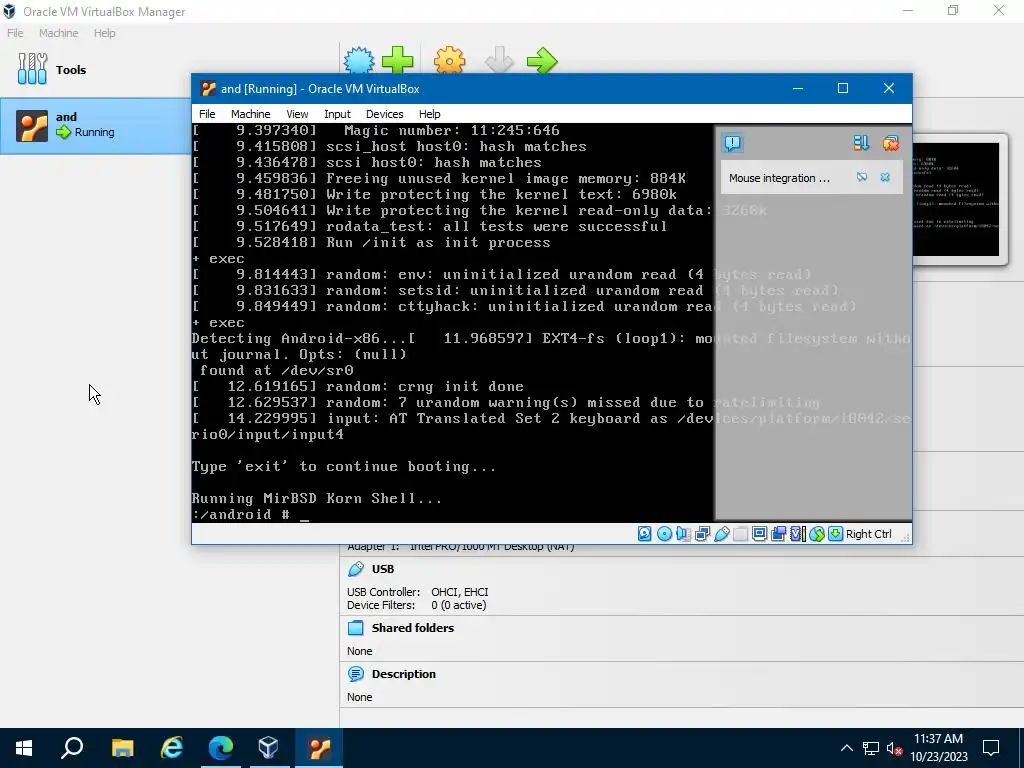Open the Help menu in the VM window
Viewport: 1024px width, 768px height.
pos(429,114)
